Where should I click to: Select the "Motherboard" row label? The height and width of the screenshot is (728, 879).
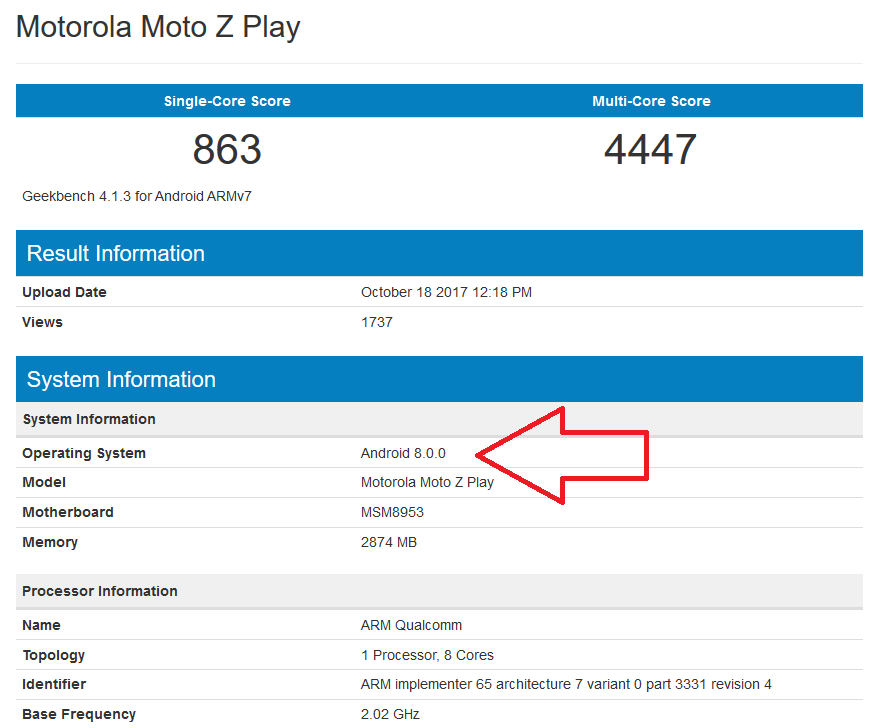68,512
